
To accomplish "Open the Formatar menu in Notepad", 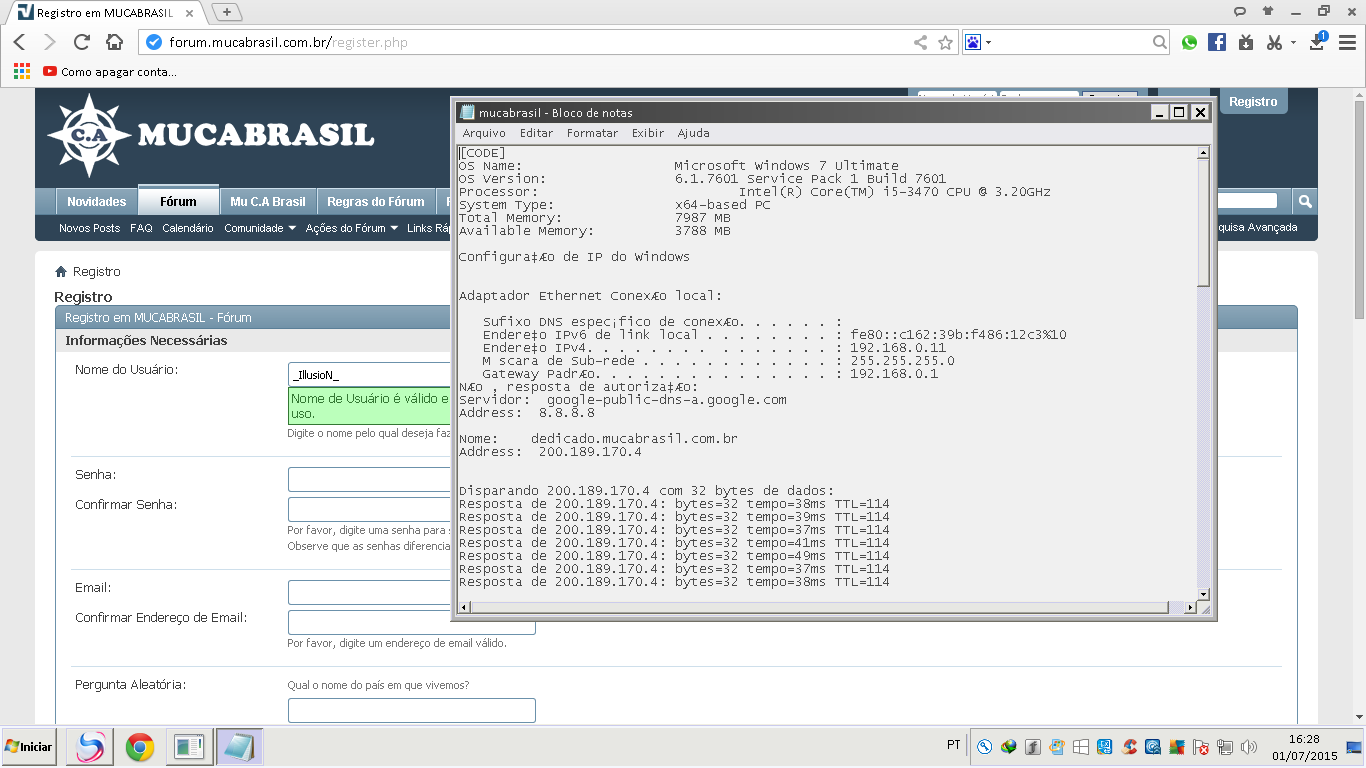I will point(592,133).
